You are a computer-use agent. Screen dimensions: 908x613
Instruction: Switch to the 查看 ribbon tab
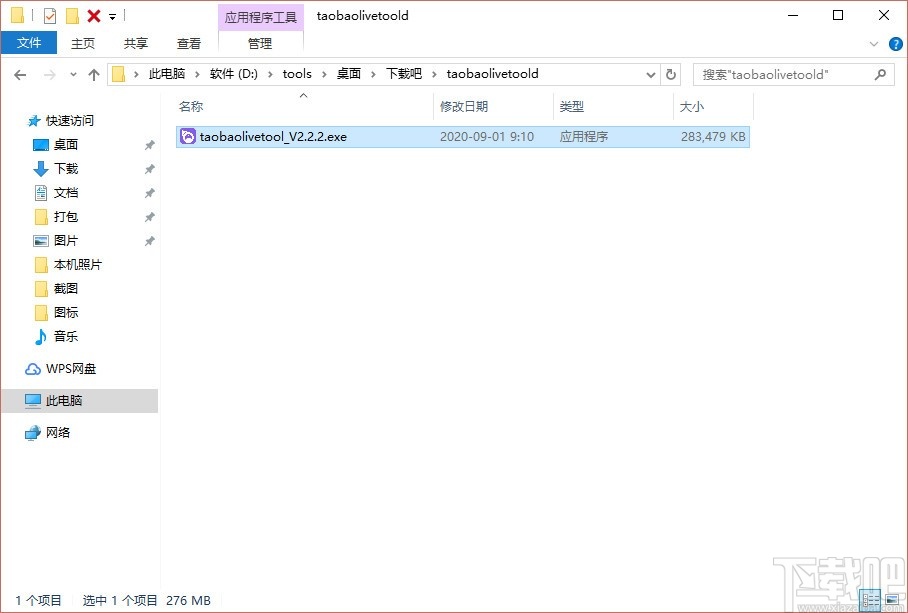click(x=189, y=43)
